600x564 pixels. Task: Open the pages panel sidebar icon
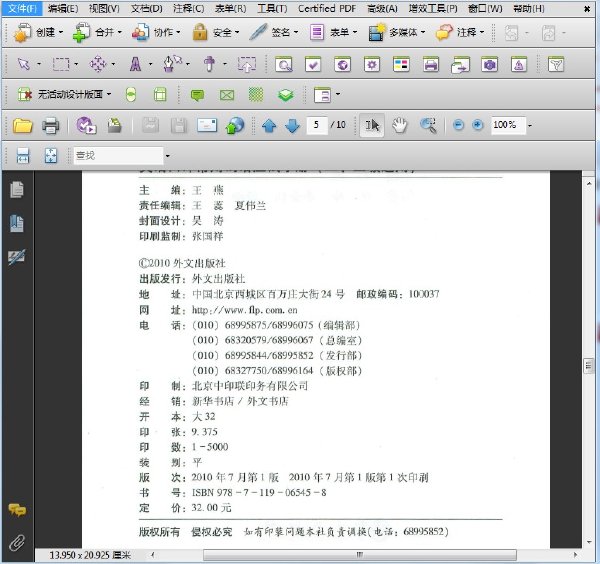click(16, 190)
